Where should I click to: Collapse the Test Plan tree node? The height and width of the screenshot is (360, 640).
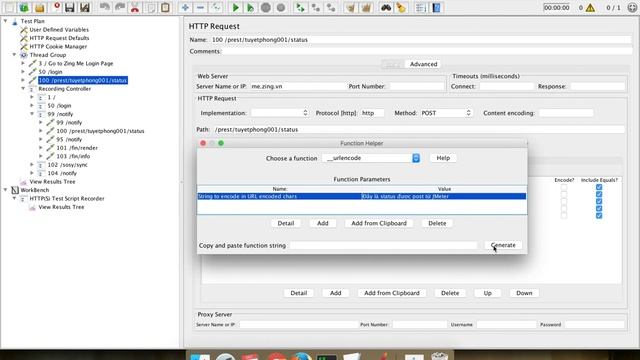pyautogui.click(x=6, y=20)
